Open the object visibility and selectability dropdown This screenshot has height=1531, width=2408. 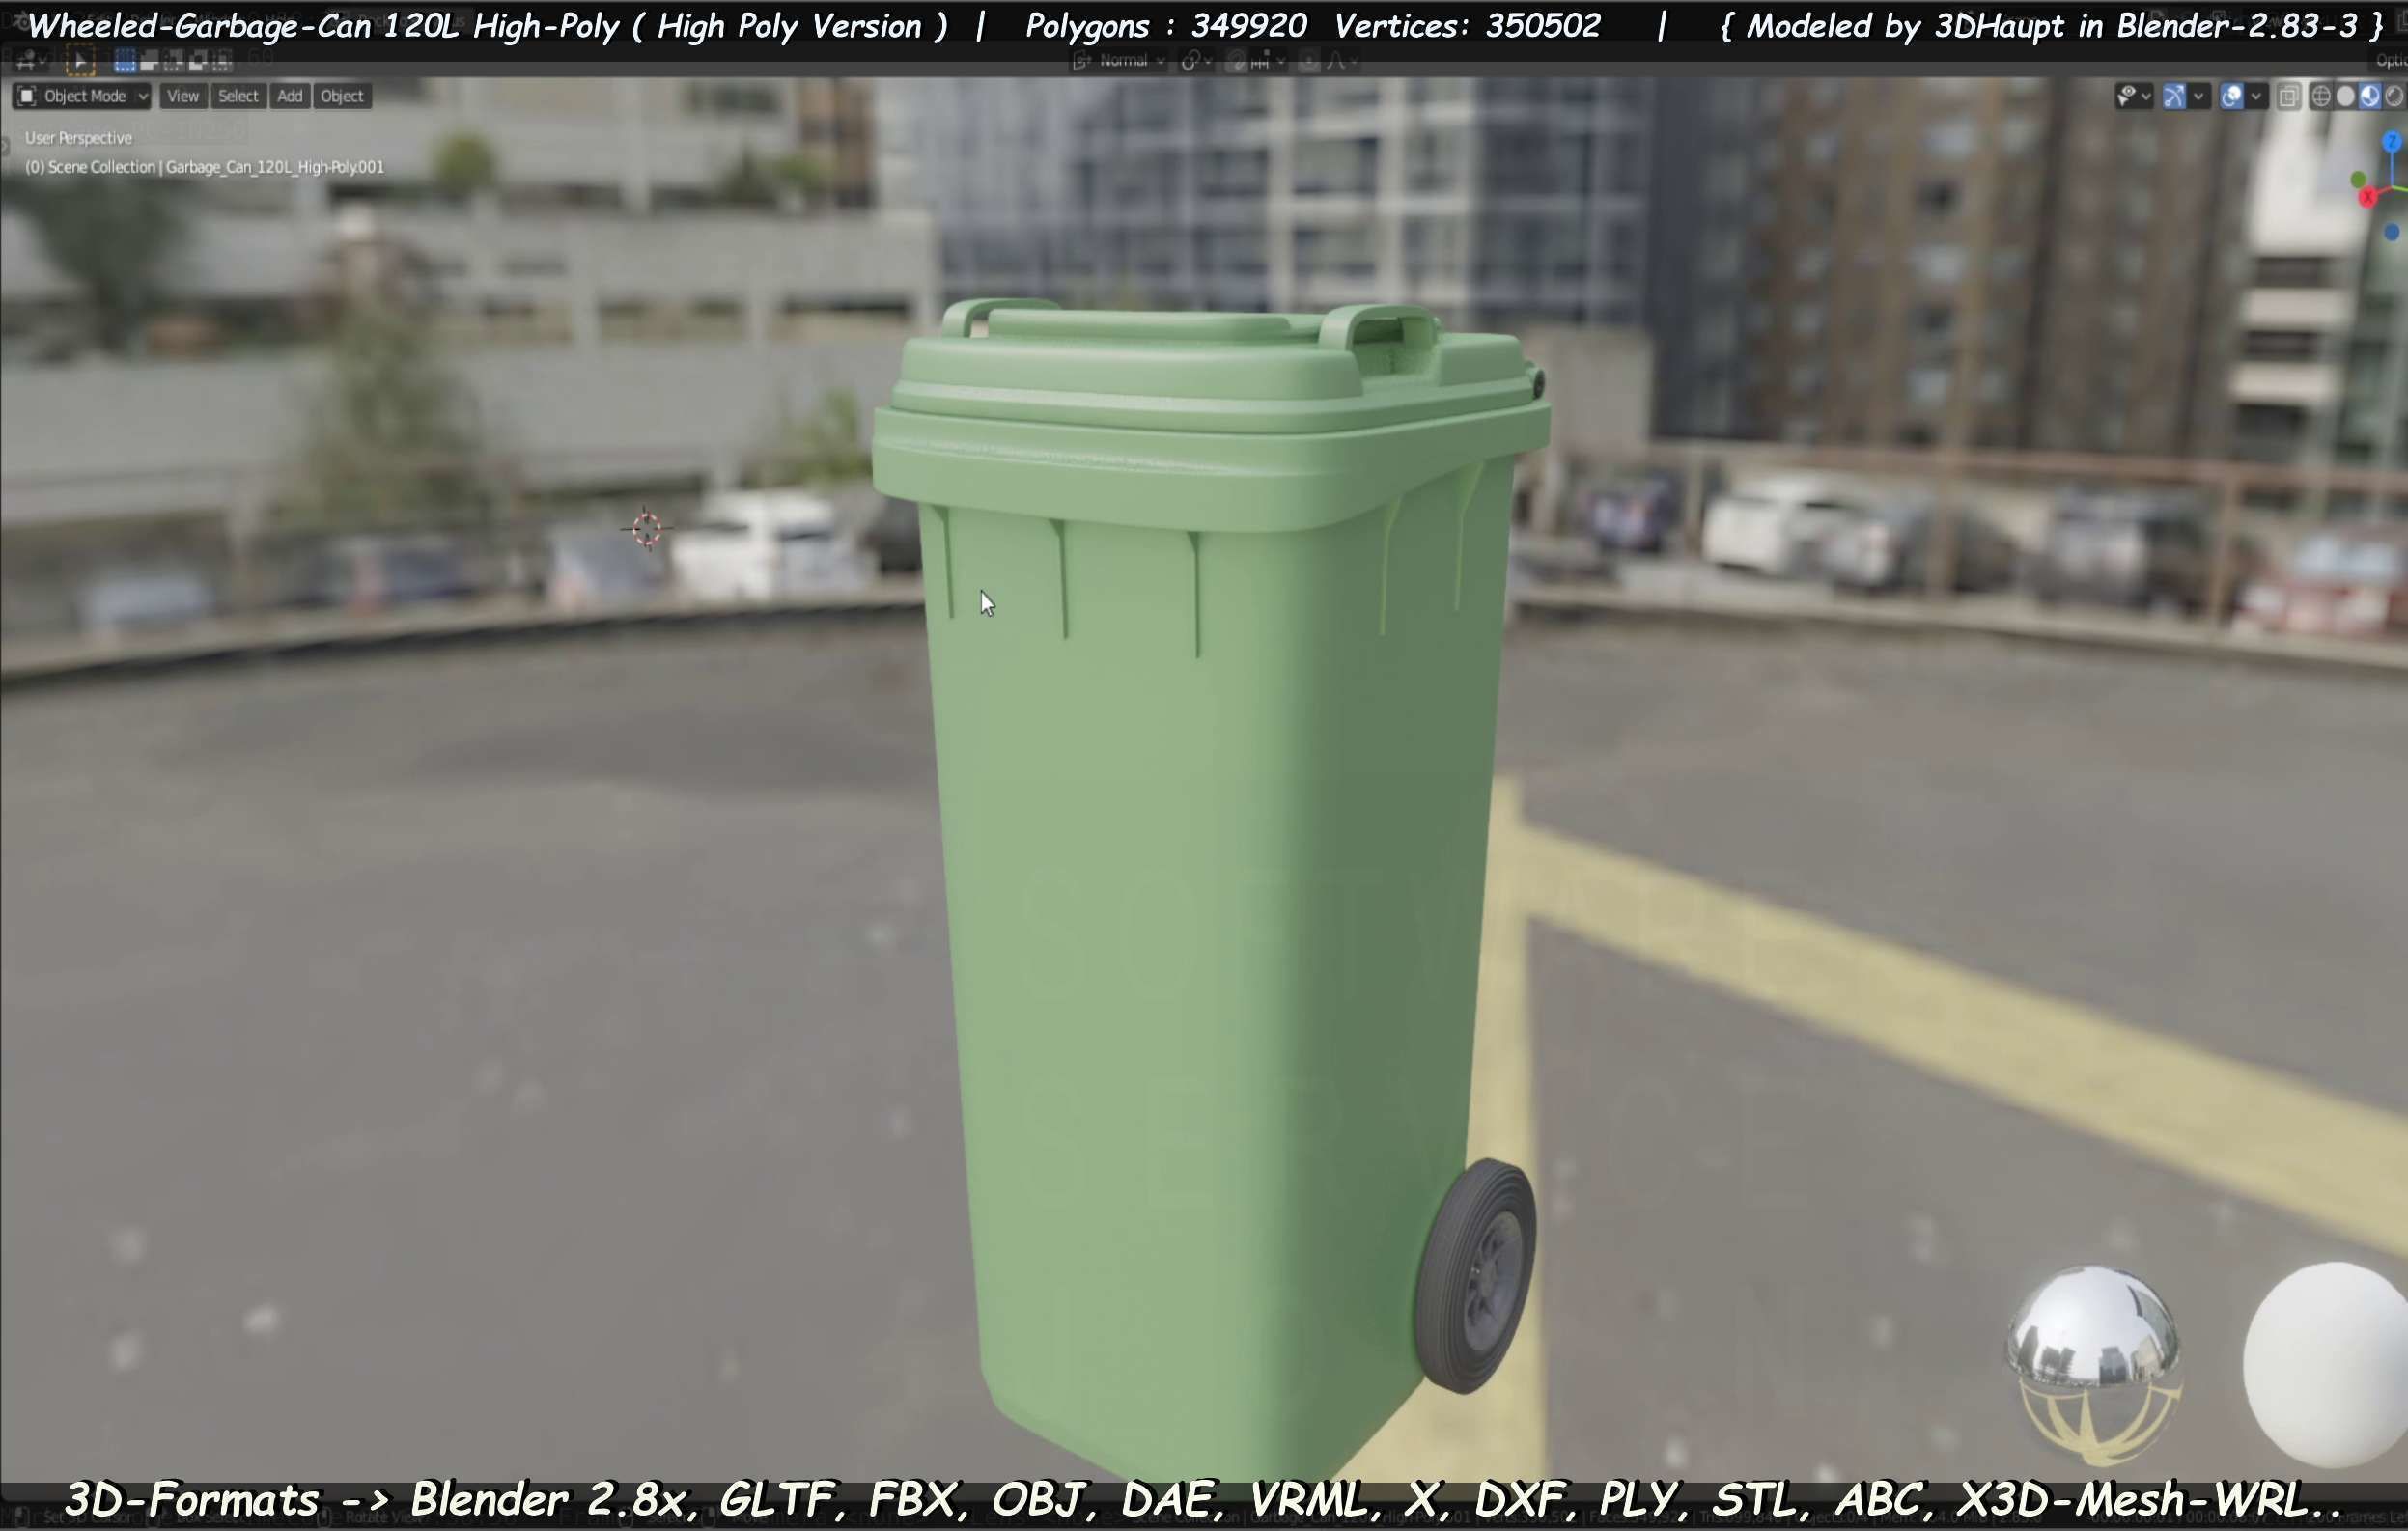2134,96
